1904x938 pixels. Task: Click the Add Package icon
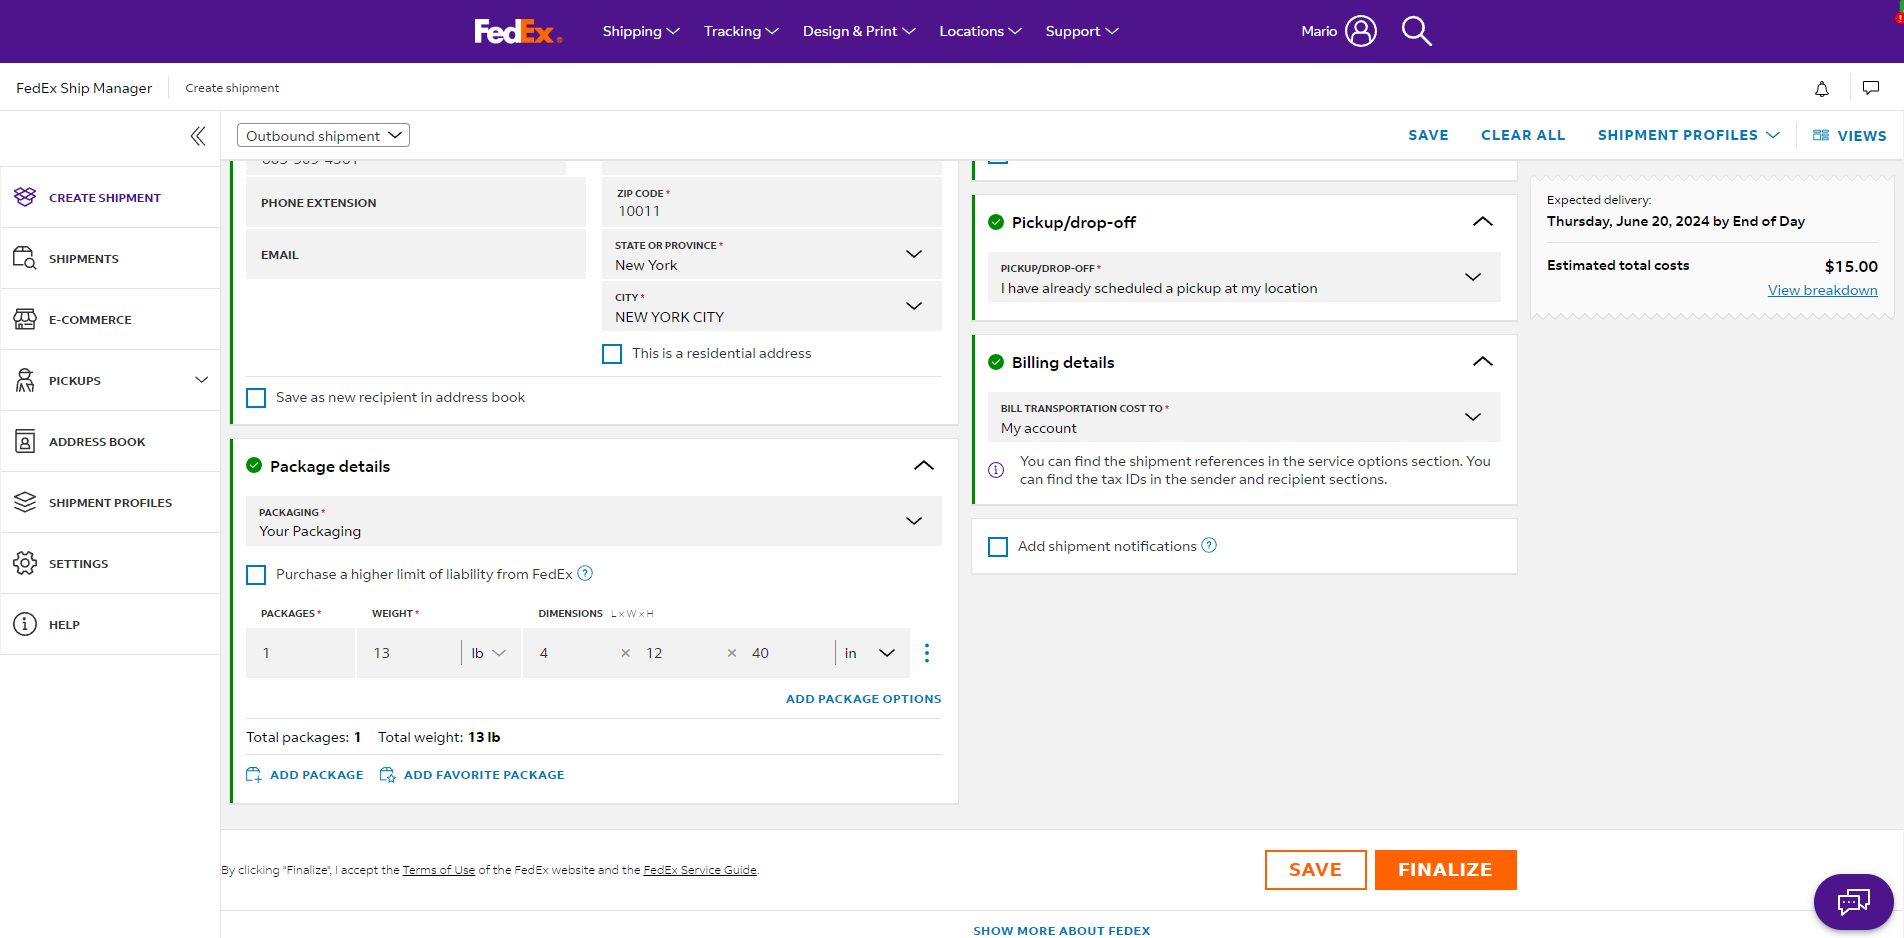click(x=254, y=775)
